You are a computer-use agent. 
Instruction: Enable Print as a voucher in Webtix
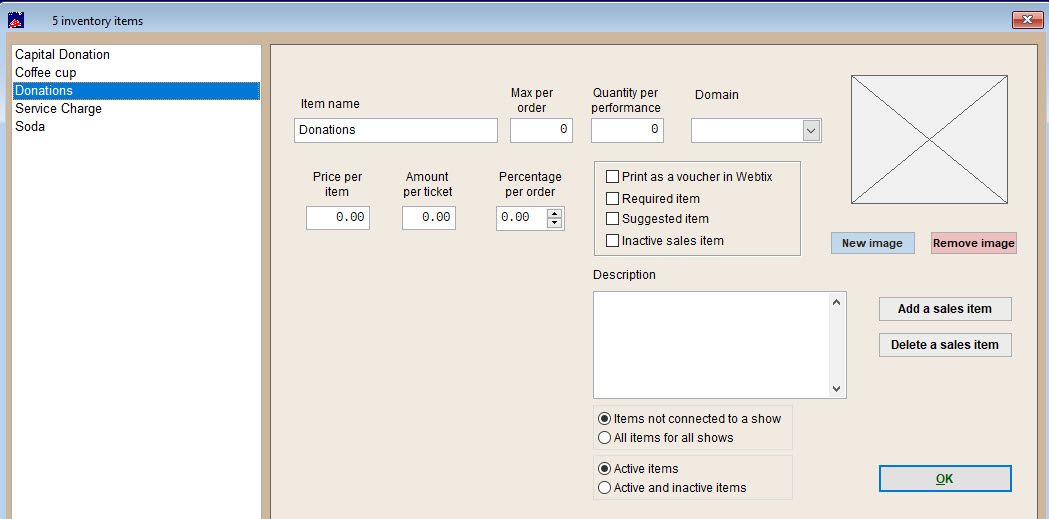[x=613, y=177]
